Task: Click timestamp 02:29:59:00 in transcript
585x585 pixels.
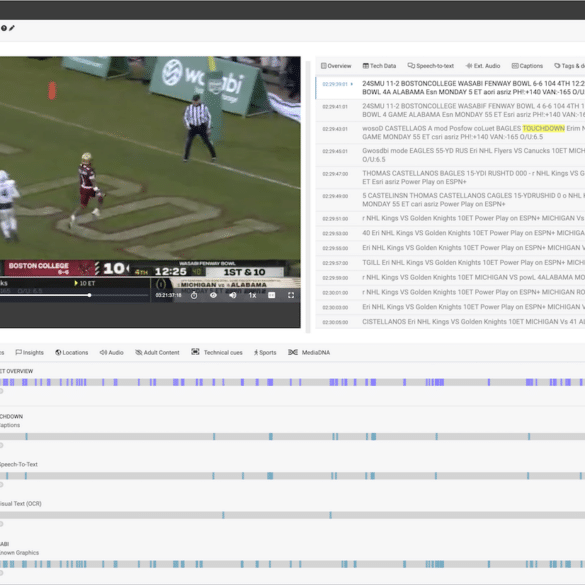Action: [335, 278]
